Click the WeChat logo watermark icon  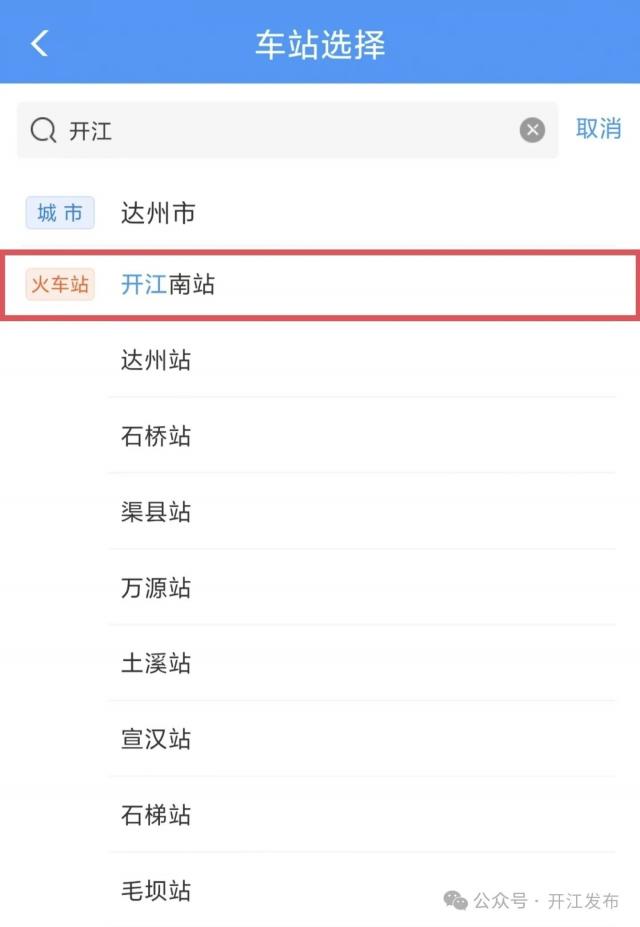[x=456, y=901]
